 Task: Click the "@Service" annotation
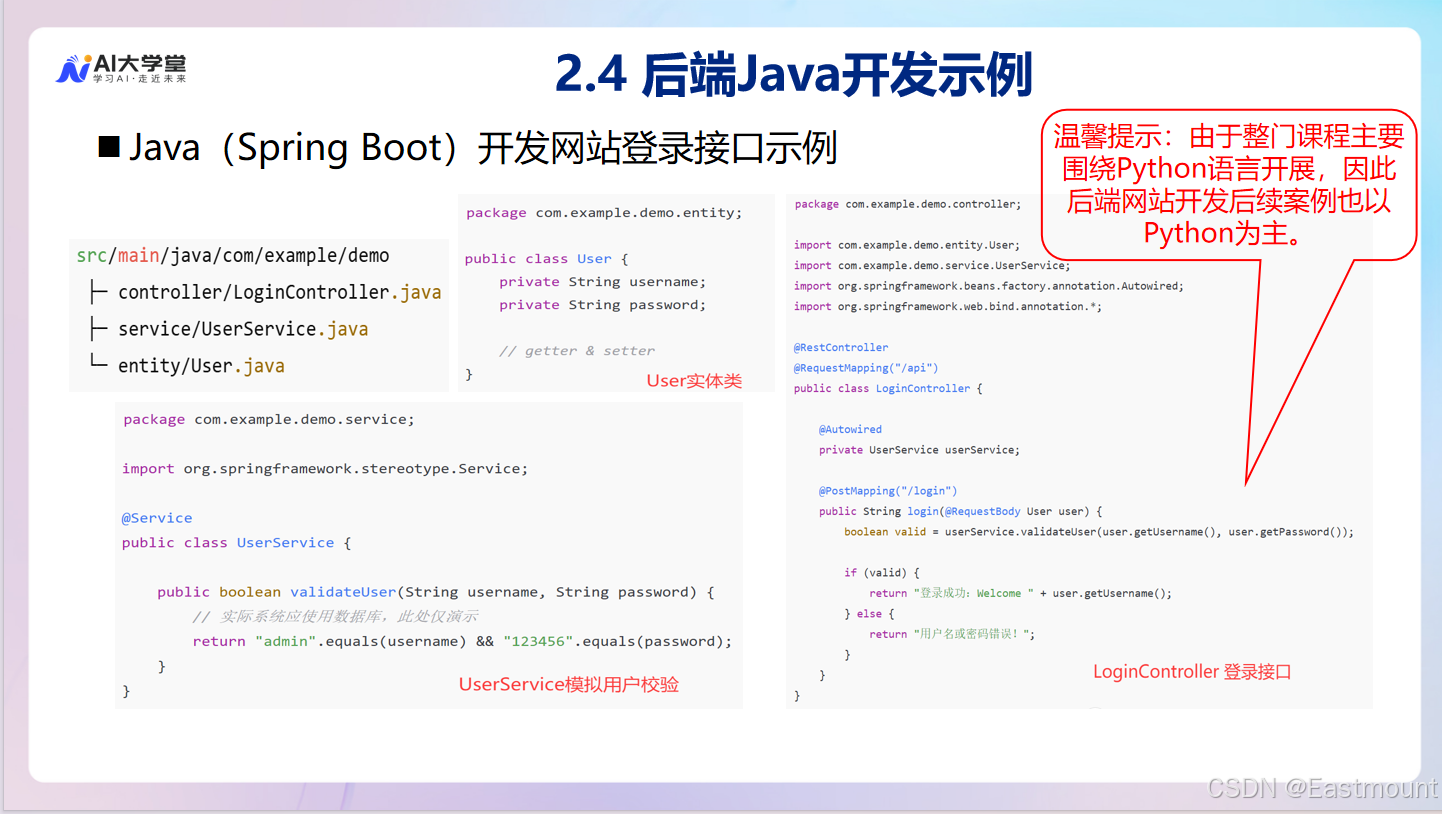point(157,518)
